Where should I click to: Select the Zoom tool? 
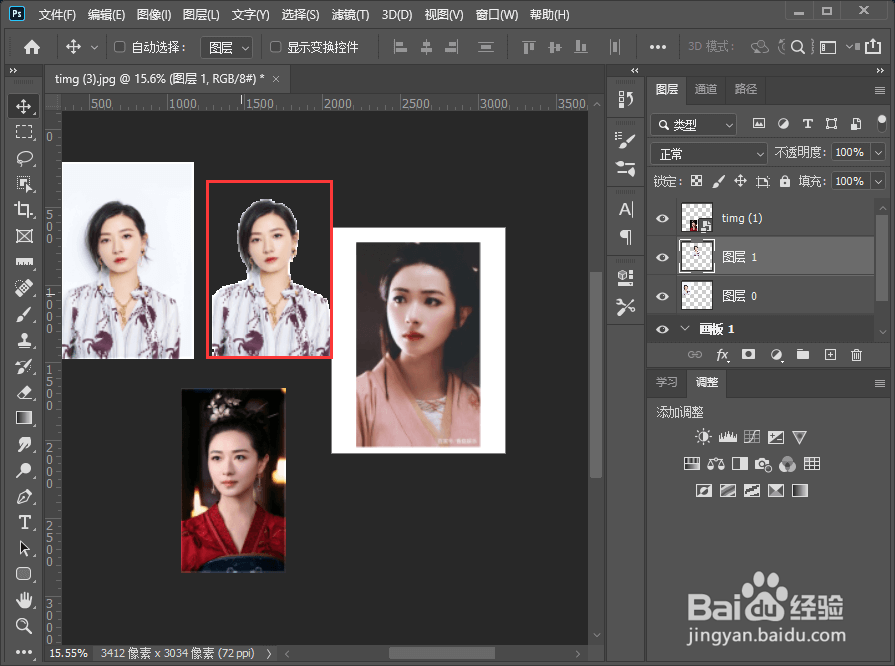[24, 626]
